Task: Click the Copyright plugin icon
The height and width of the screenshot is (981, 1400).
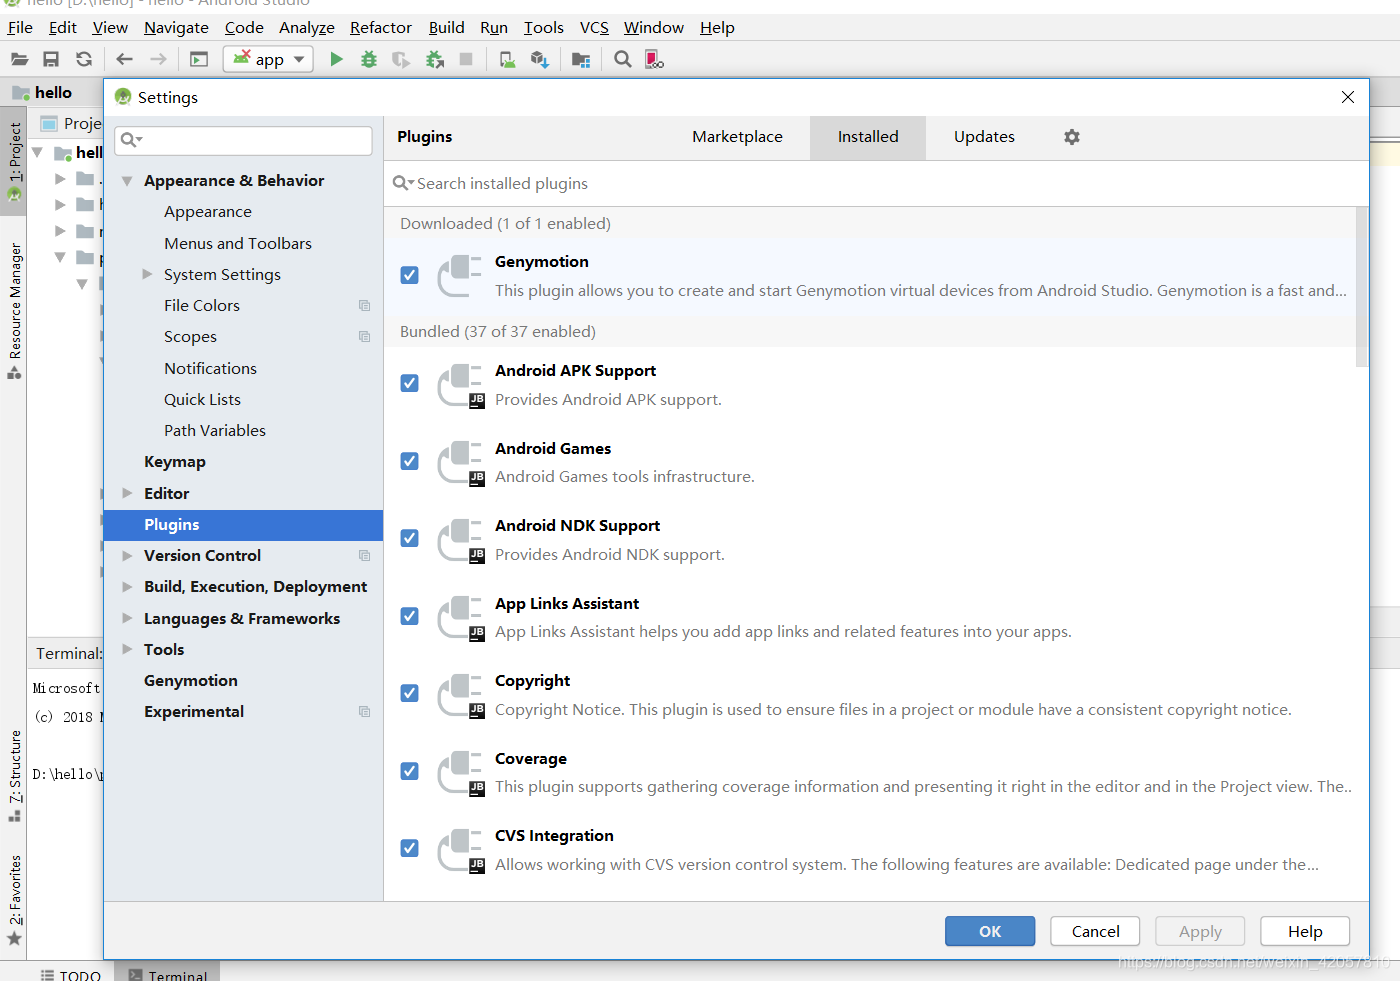Action: 460,696
